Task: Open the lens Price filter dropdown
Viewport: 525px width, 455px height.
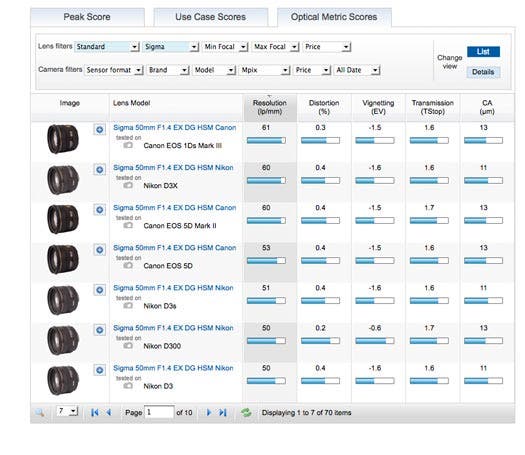Action: coord(327,47)
